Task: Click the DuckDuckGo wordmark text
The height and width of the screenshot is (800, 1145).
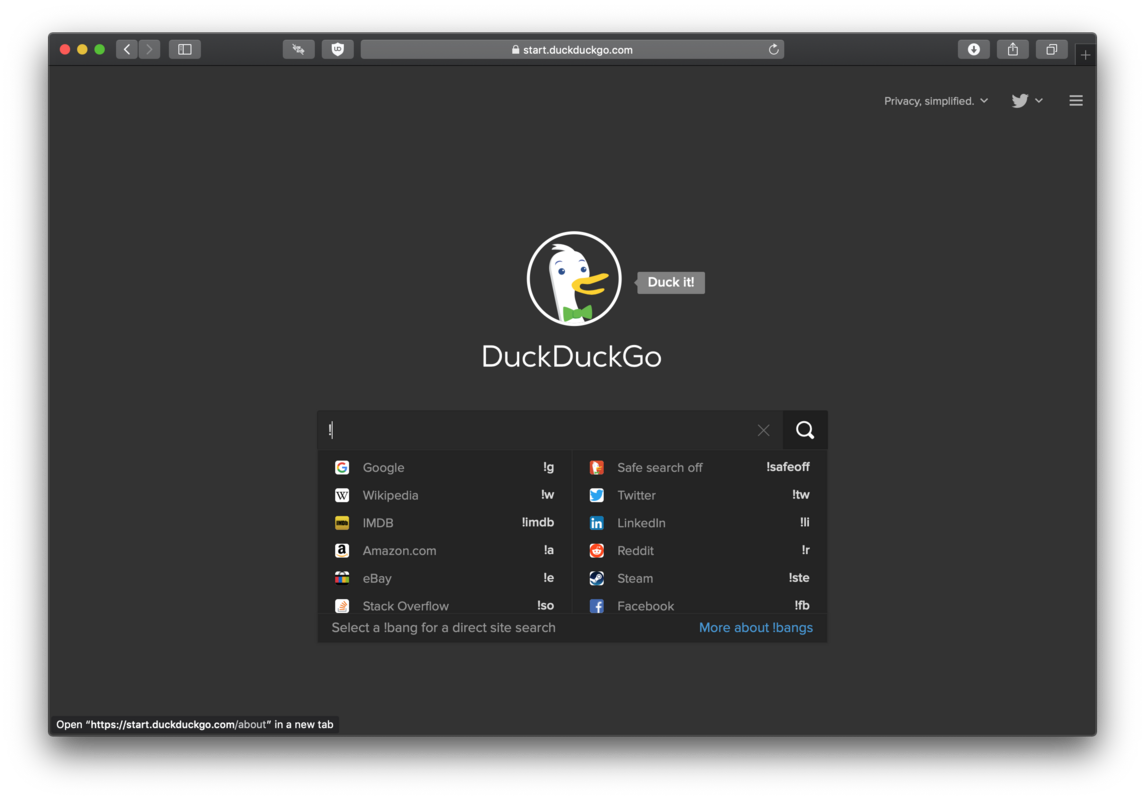Action: click(572, 356)
